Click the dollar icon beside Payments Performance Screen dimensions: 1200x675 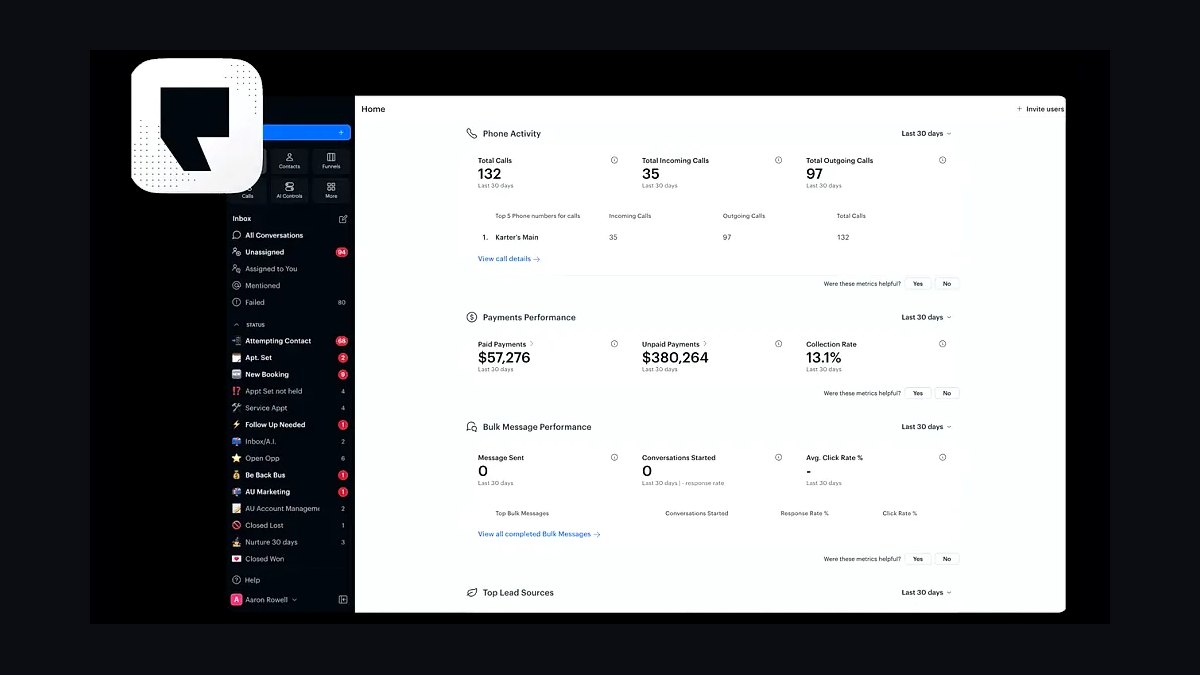click(x=472, y=317)
